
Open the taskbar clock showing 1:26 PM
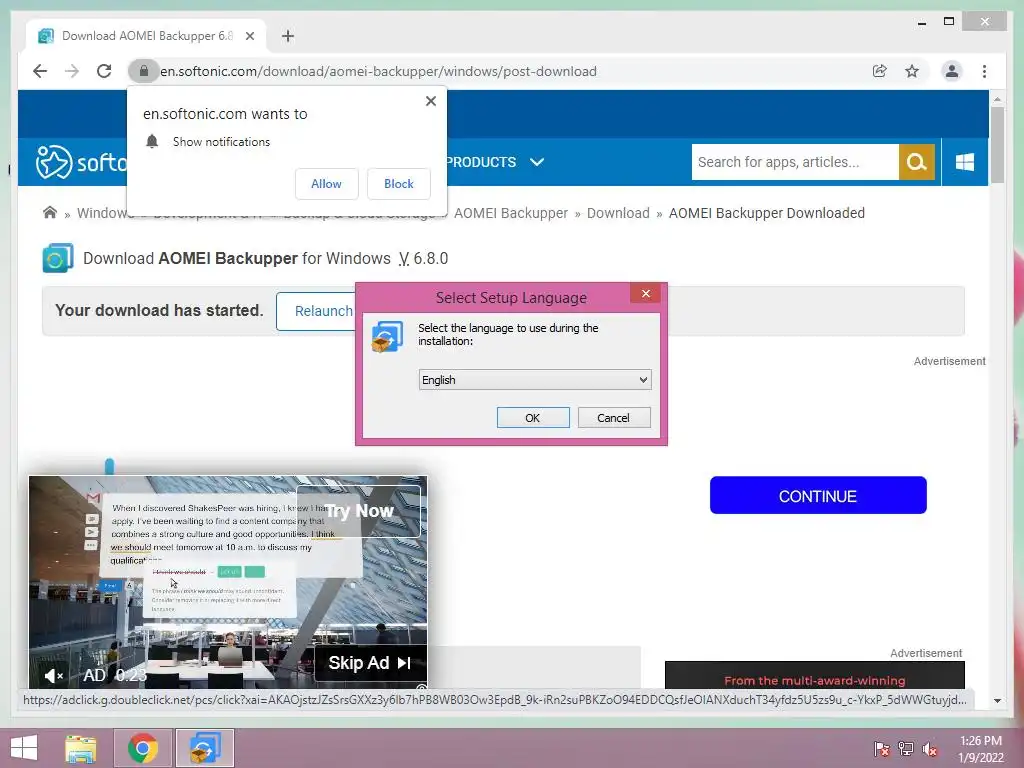tap(981, 749)
